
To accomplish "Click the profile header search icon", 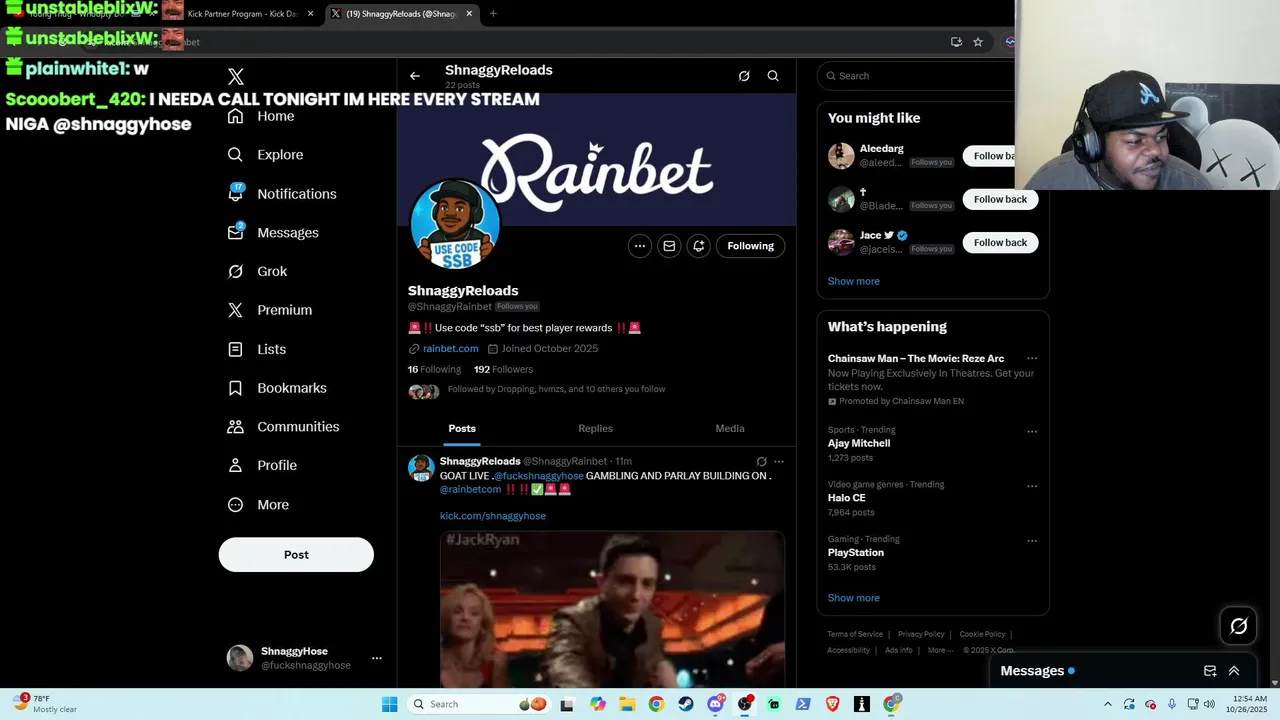I will pyautogui.click(x=773, y=76).
